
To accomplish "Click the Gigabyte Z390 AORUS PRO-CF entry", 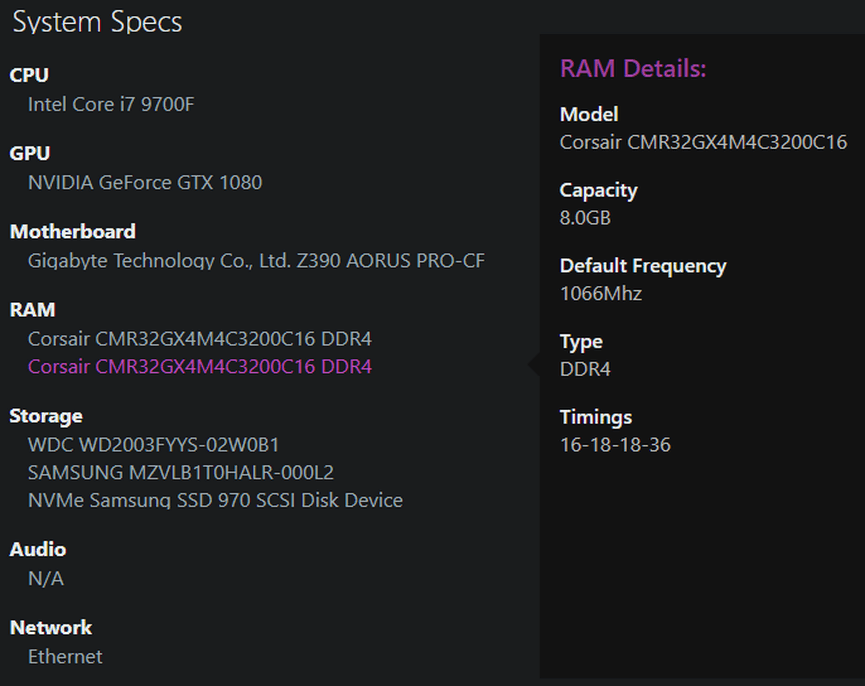I will (x=257, y=260).
